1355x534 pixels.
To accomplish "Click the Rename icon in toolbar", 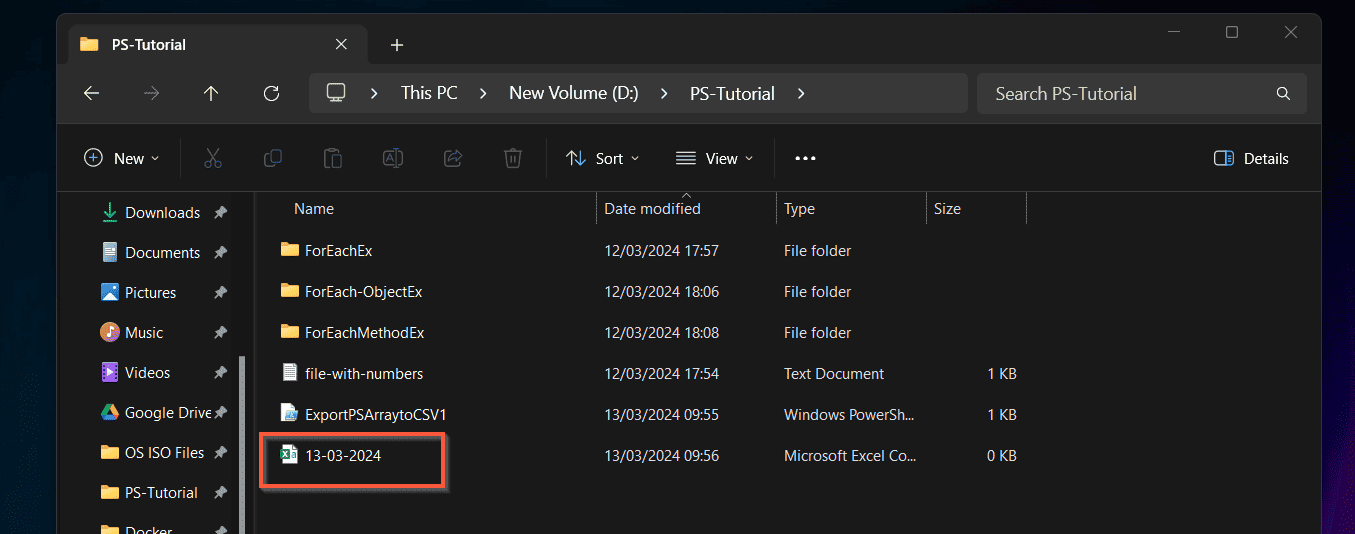I will [393, 158].
